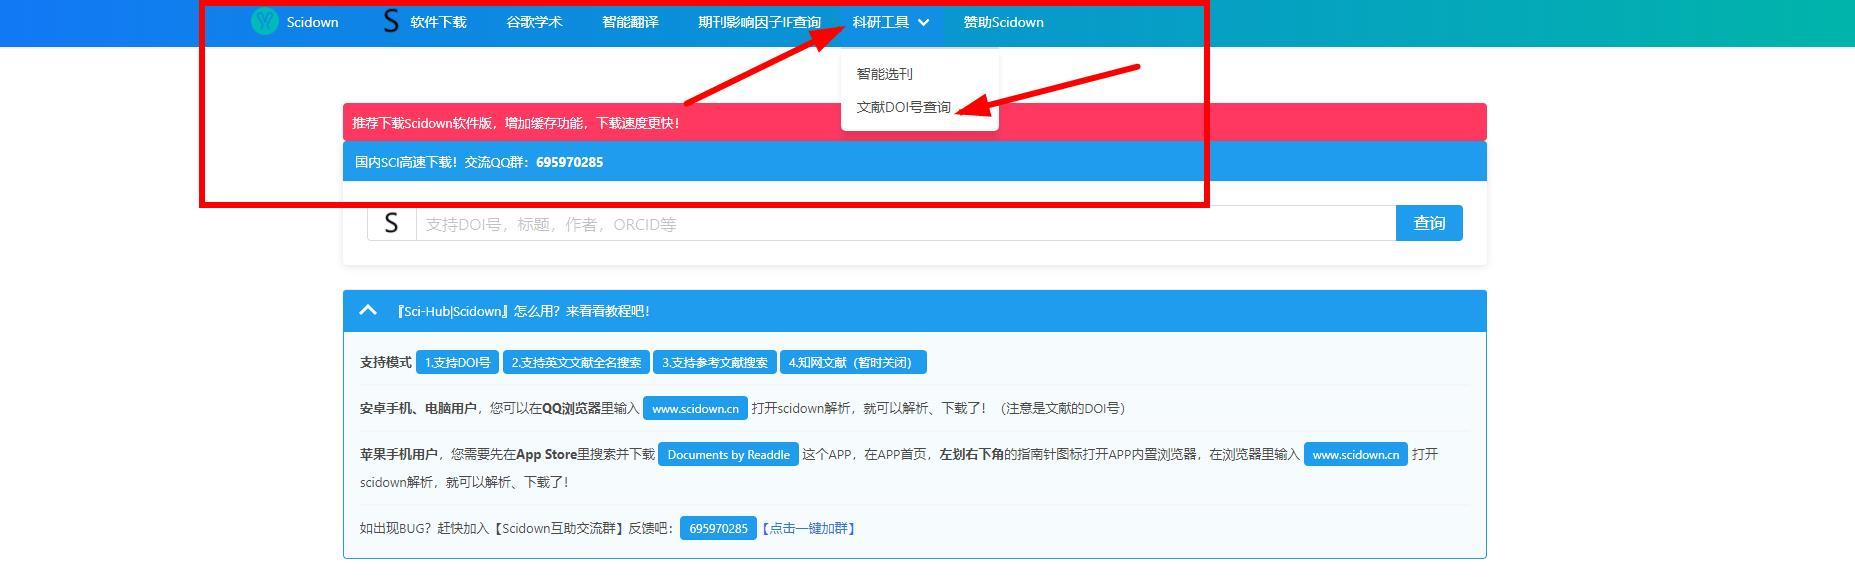Click the S icon beside 软件下载
This screenshot has width=1855, height=584.
(391, 21)
